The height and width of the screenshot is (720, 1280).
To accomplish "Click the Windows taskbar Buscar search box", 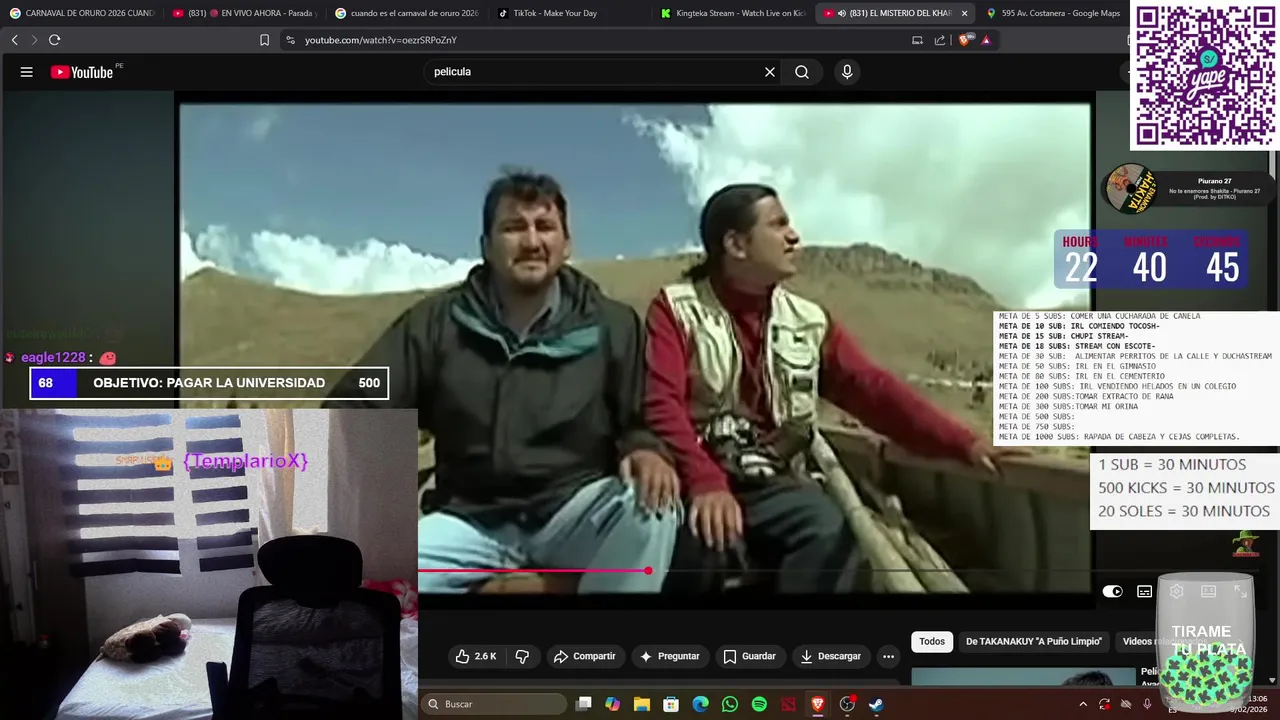I will [x=496, y=704].
